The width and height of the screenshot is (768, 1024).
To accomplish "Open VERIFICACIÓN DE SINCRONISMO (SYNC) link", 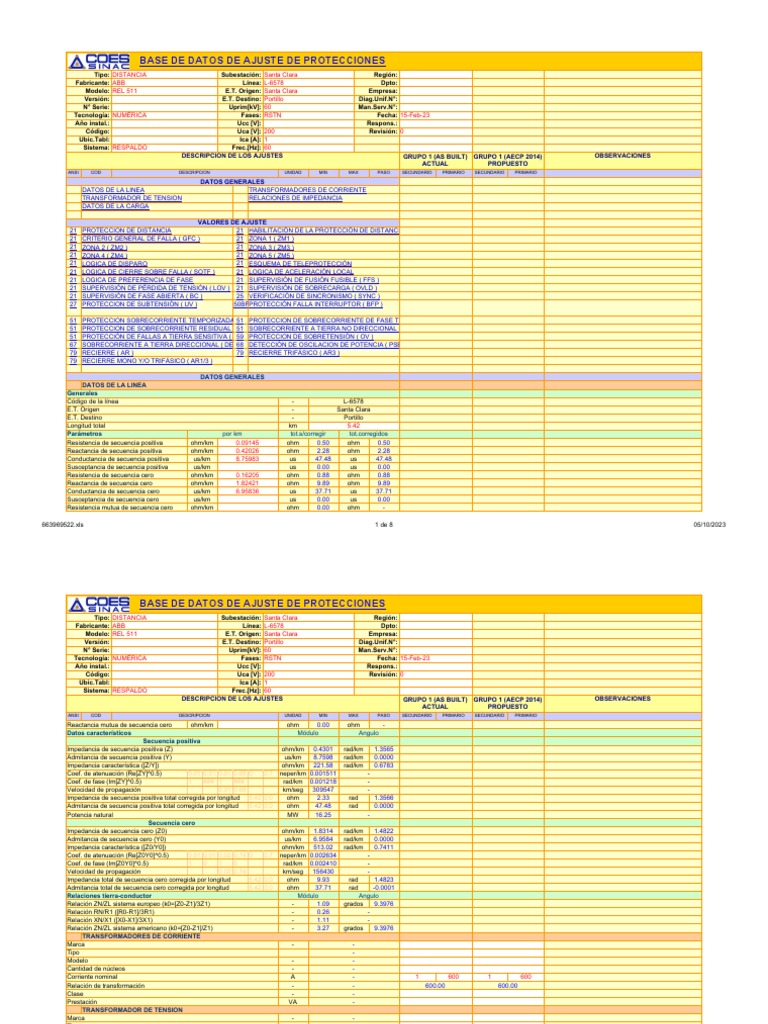I will pyautogui.click(x=314, y=296).
